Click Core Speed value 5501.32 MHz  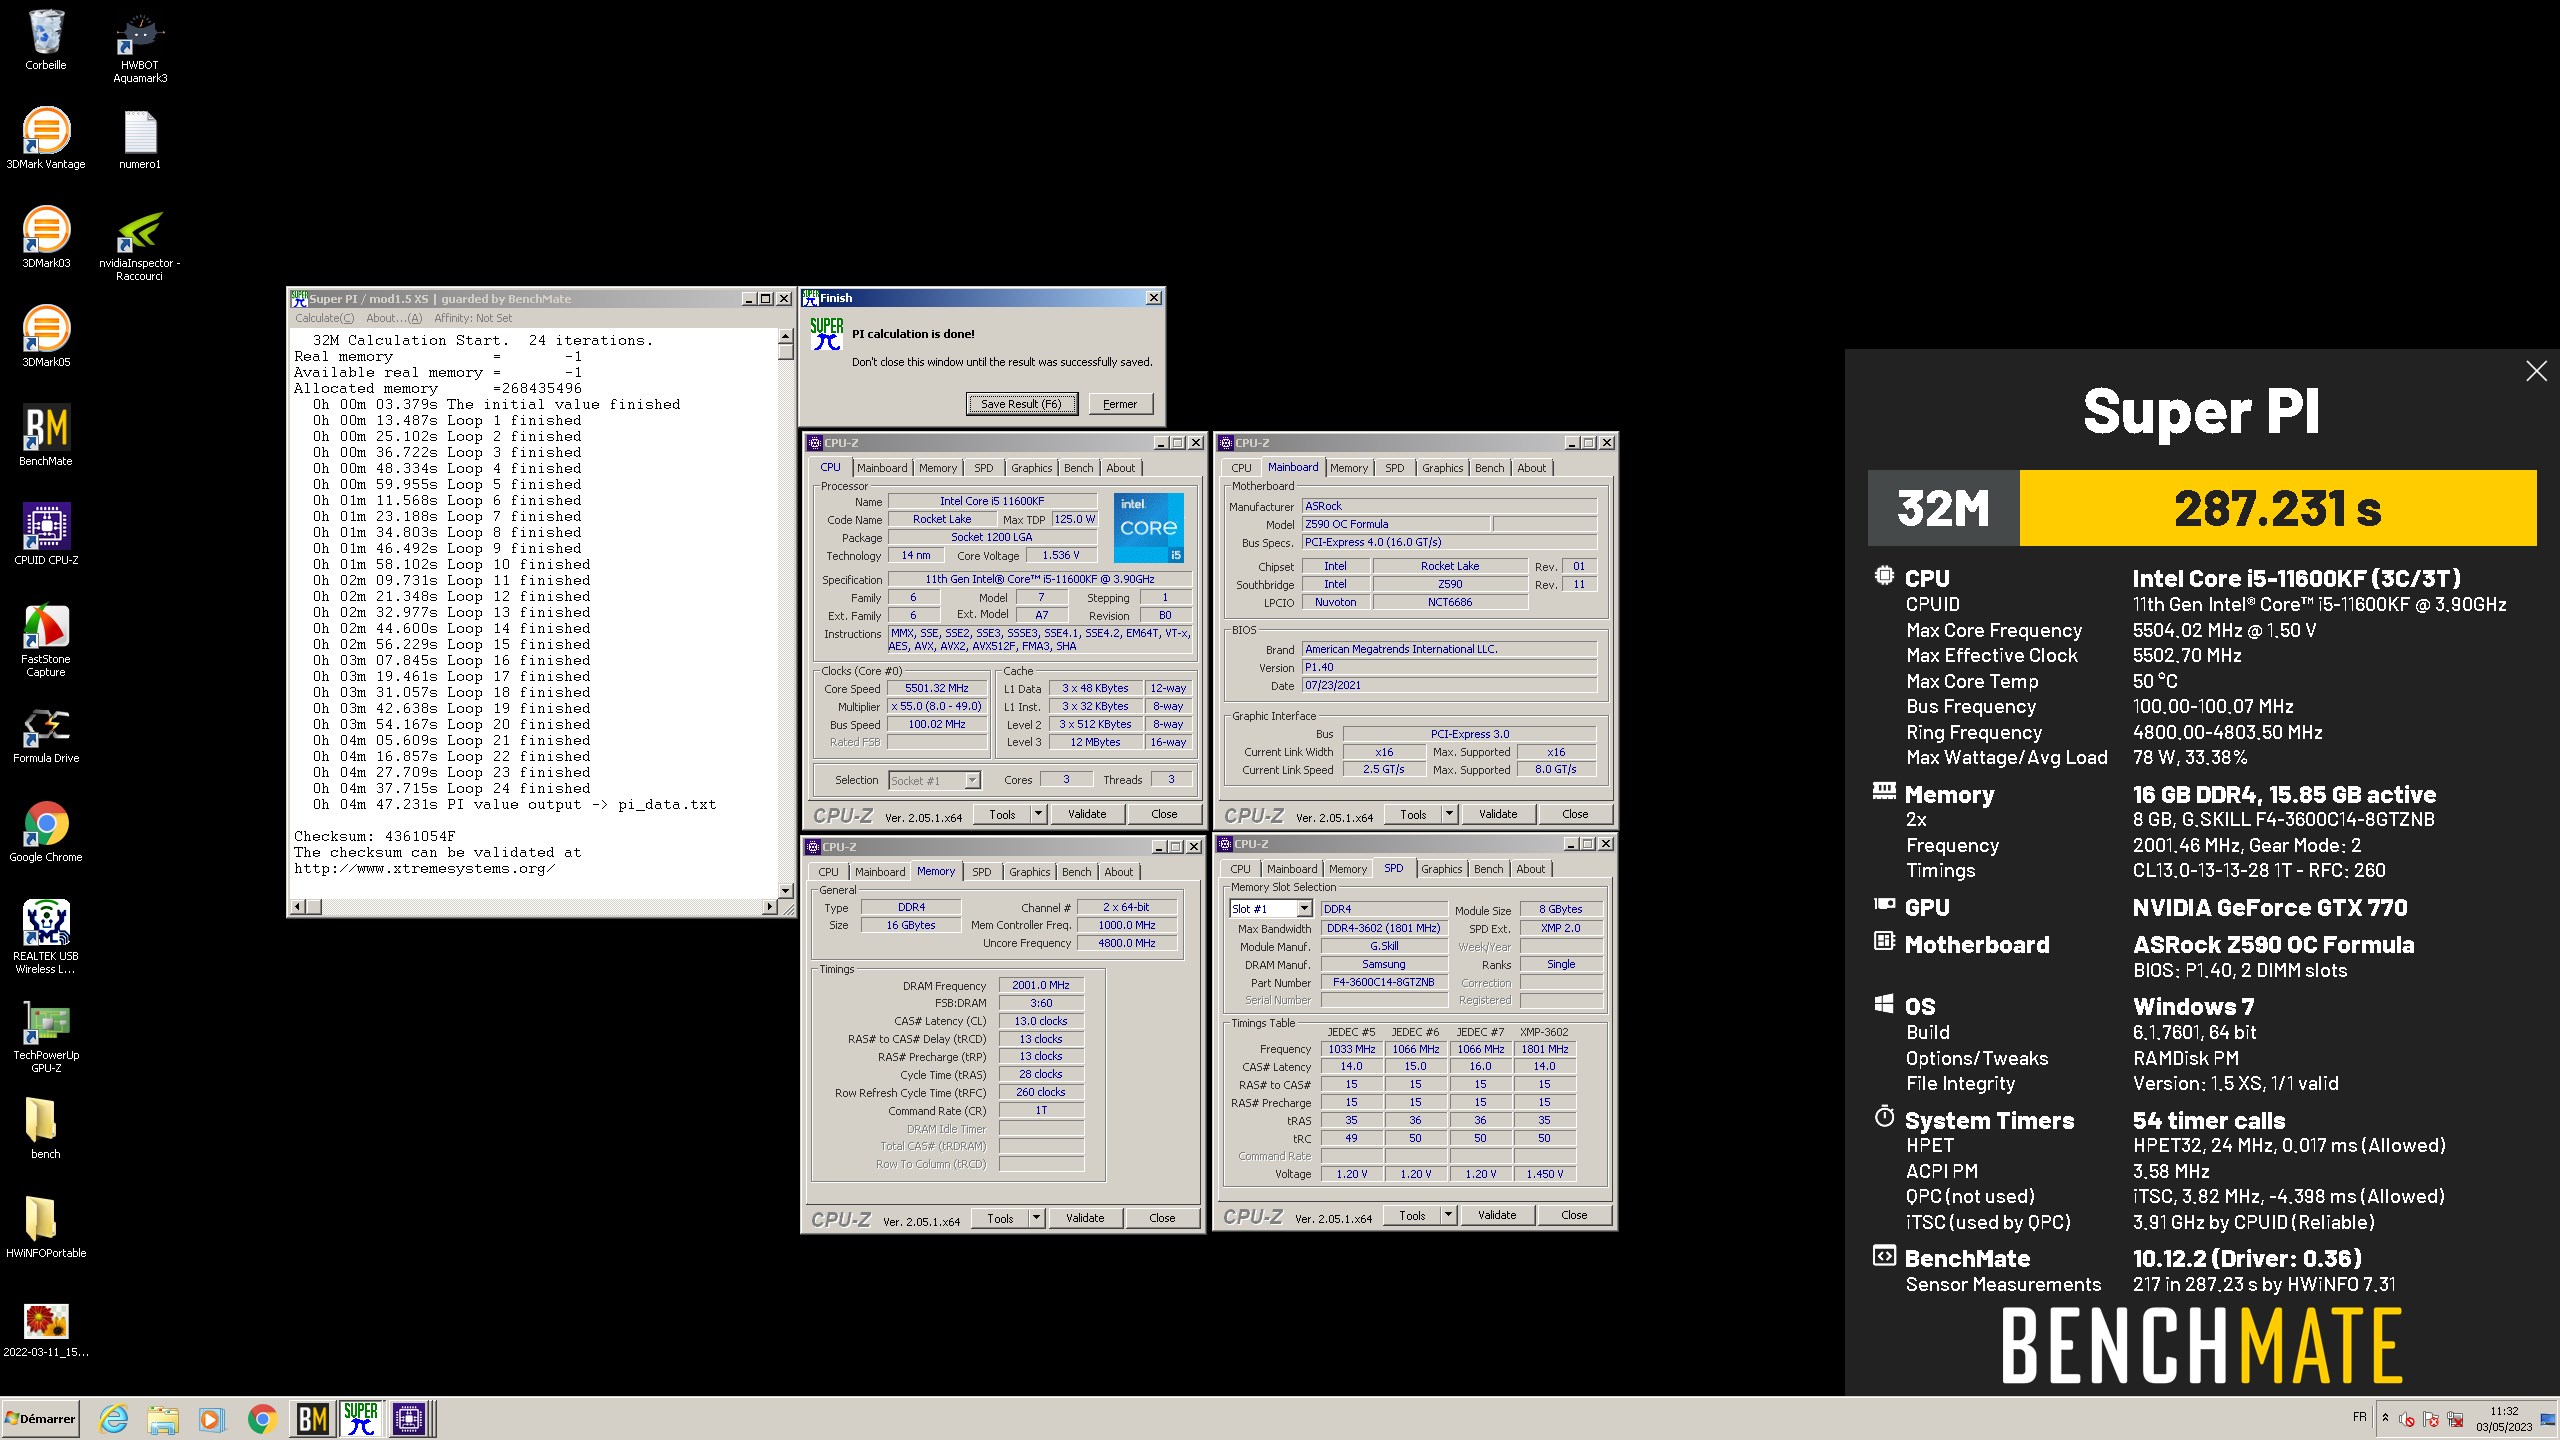tap(937, 688)
